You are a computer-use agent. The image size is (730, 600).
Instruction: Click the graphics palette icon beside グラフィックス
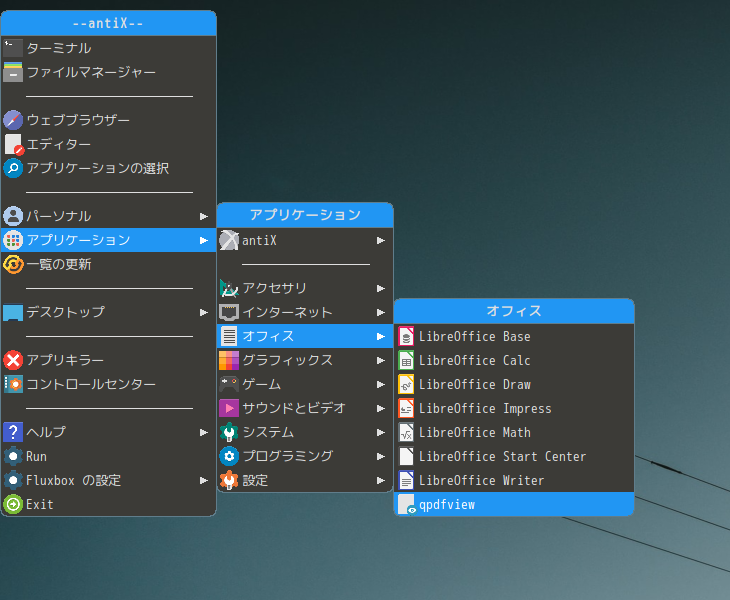coord(229,360)
